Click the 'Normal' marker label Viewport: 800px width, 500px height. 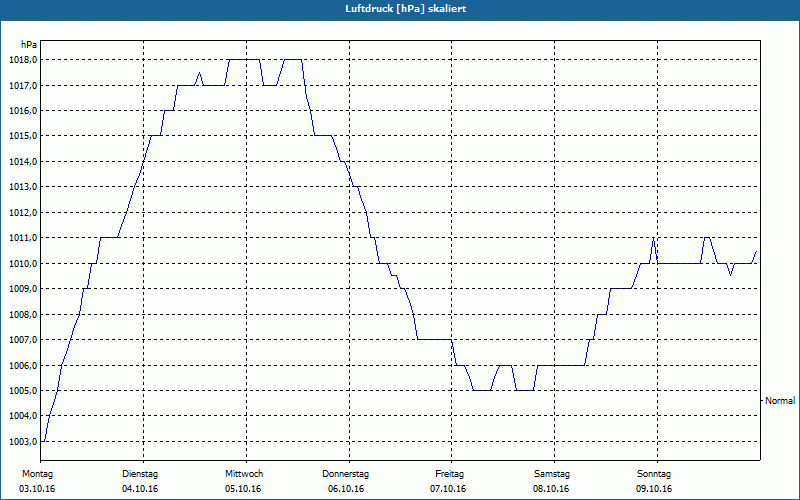(x=780, y=401)
